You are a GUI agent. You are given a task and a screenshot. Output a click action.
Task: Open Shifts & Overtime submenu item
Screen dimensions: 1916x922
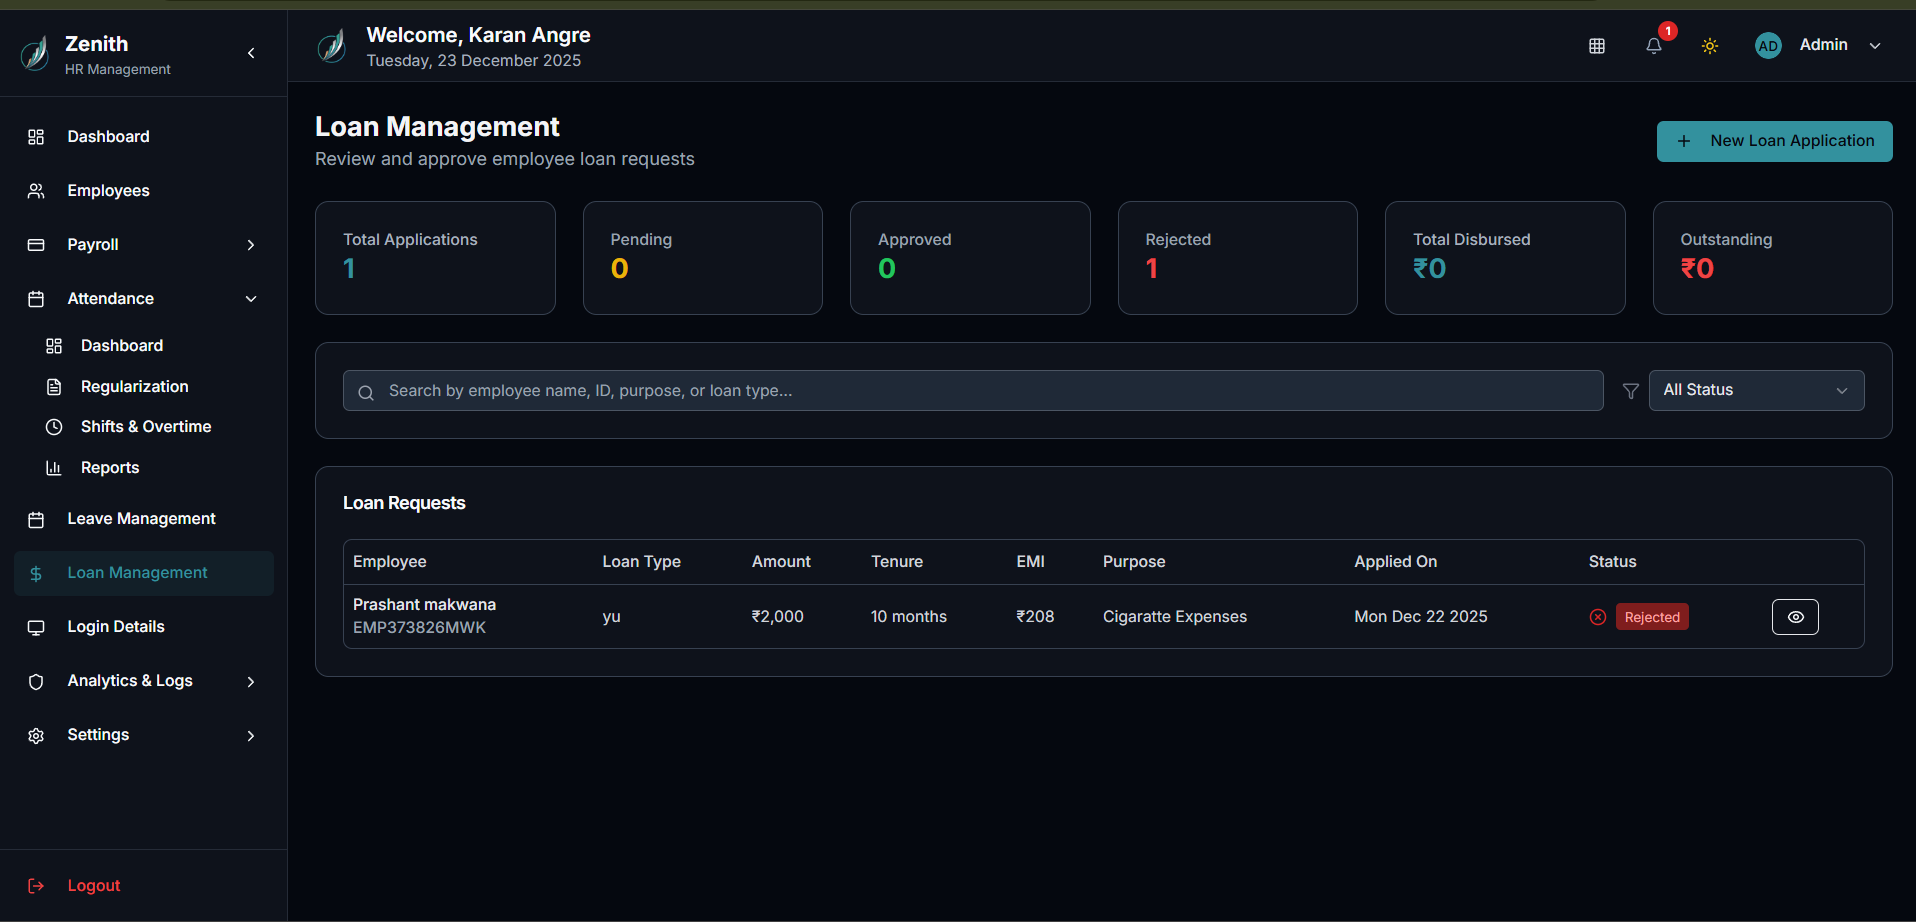(146, 427)
